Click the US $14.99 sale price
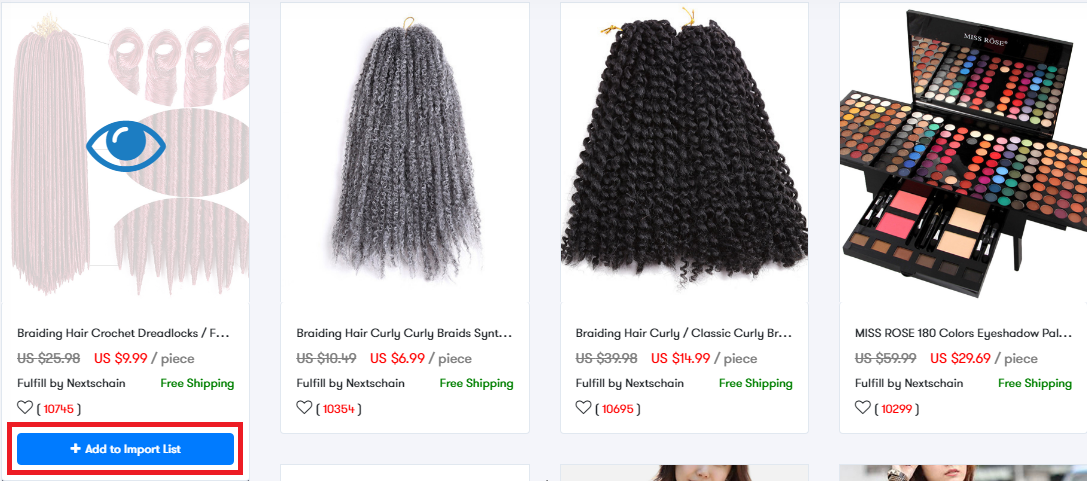 tap(681, 359)
